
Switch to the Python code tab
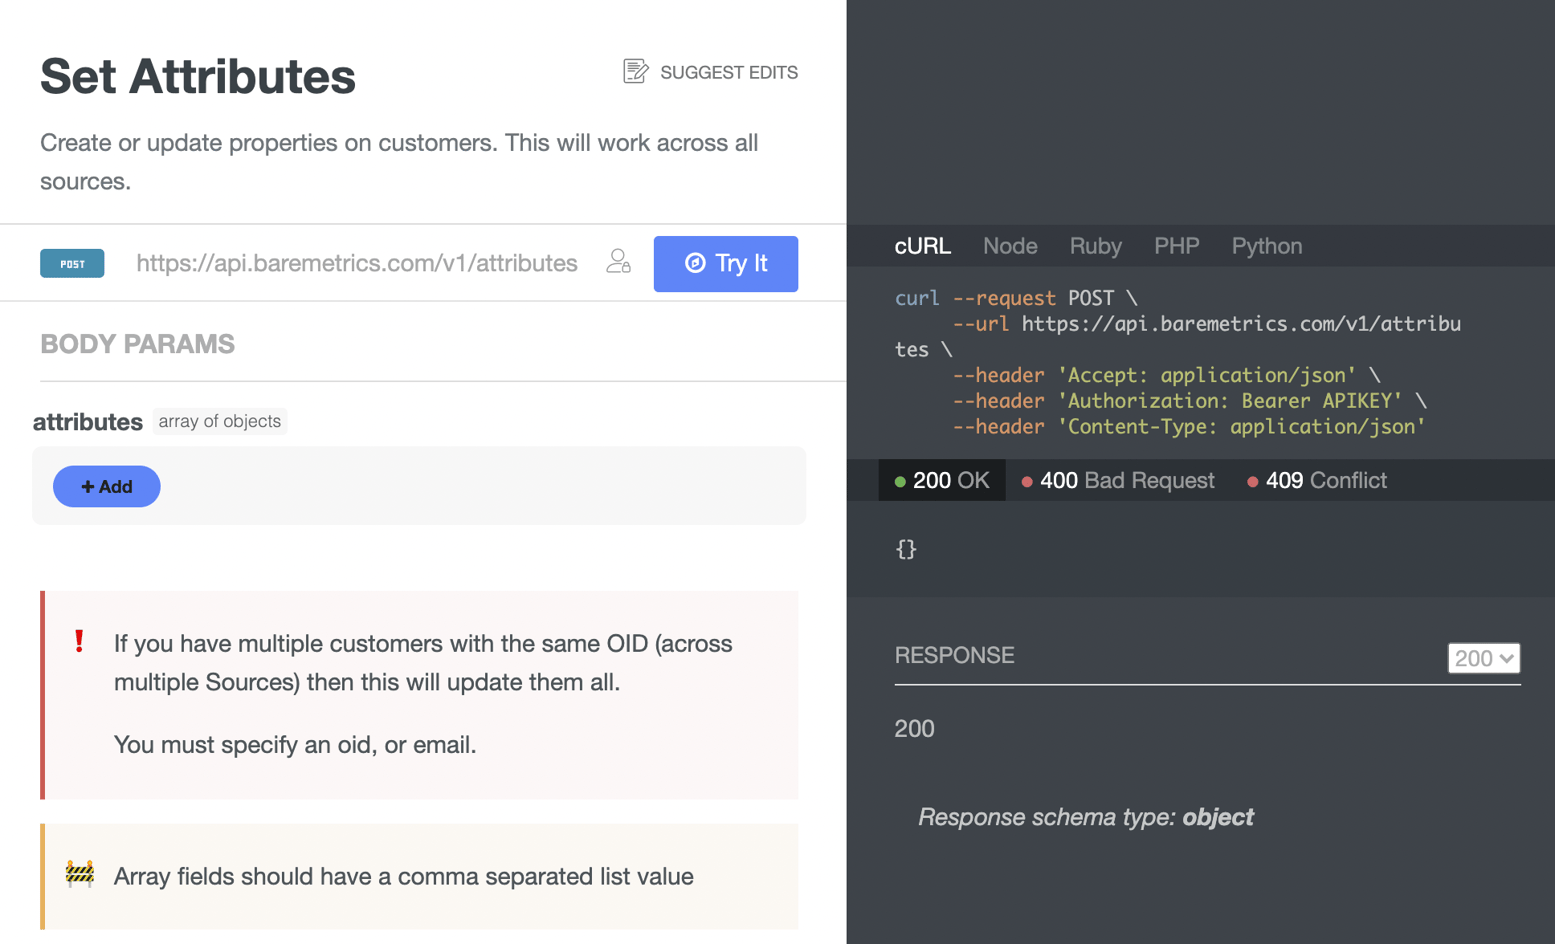tap(1266, 245)
